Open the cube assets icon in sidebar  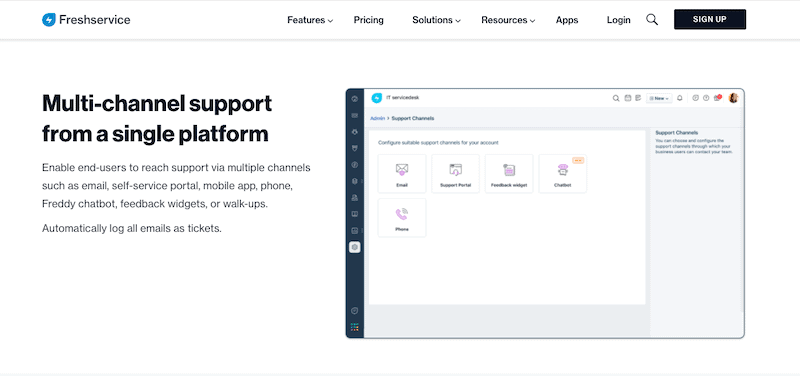point(355,181)
